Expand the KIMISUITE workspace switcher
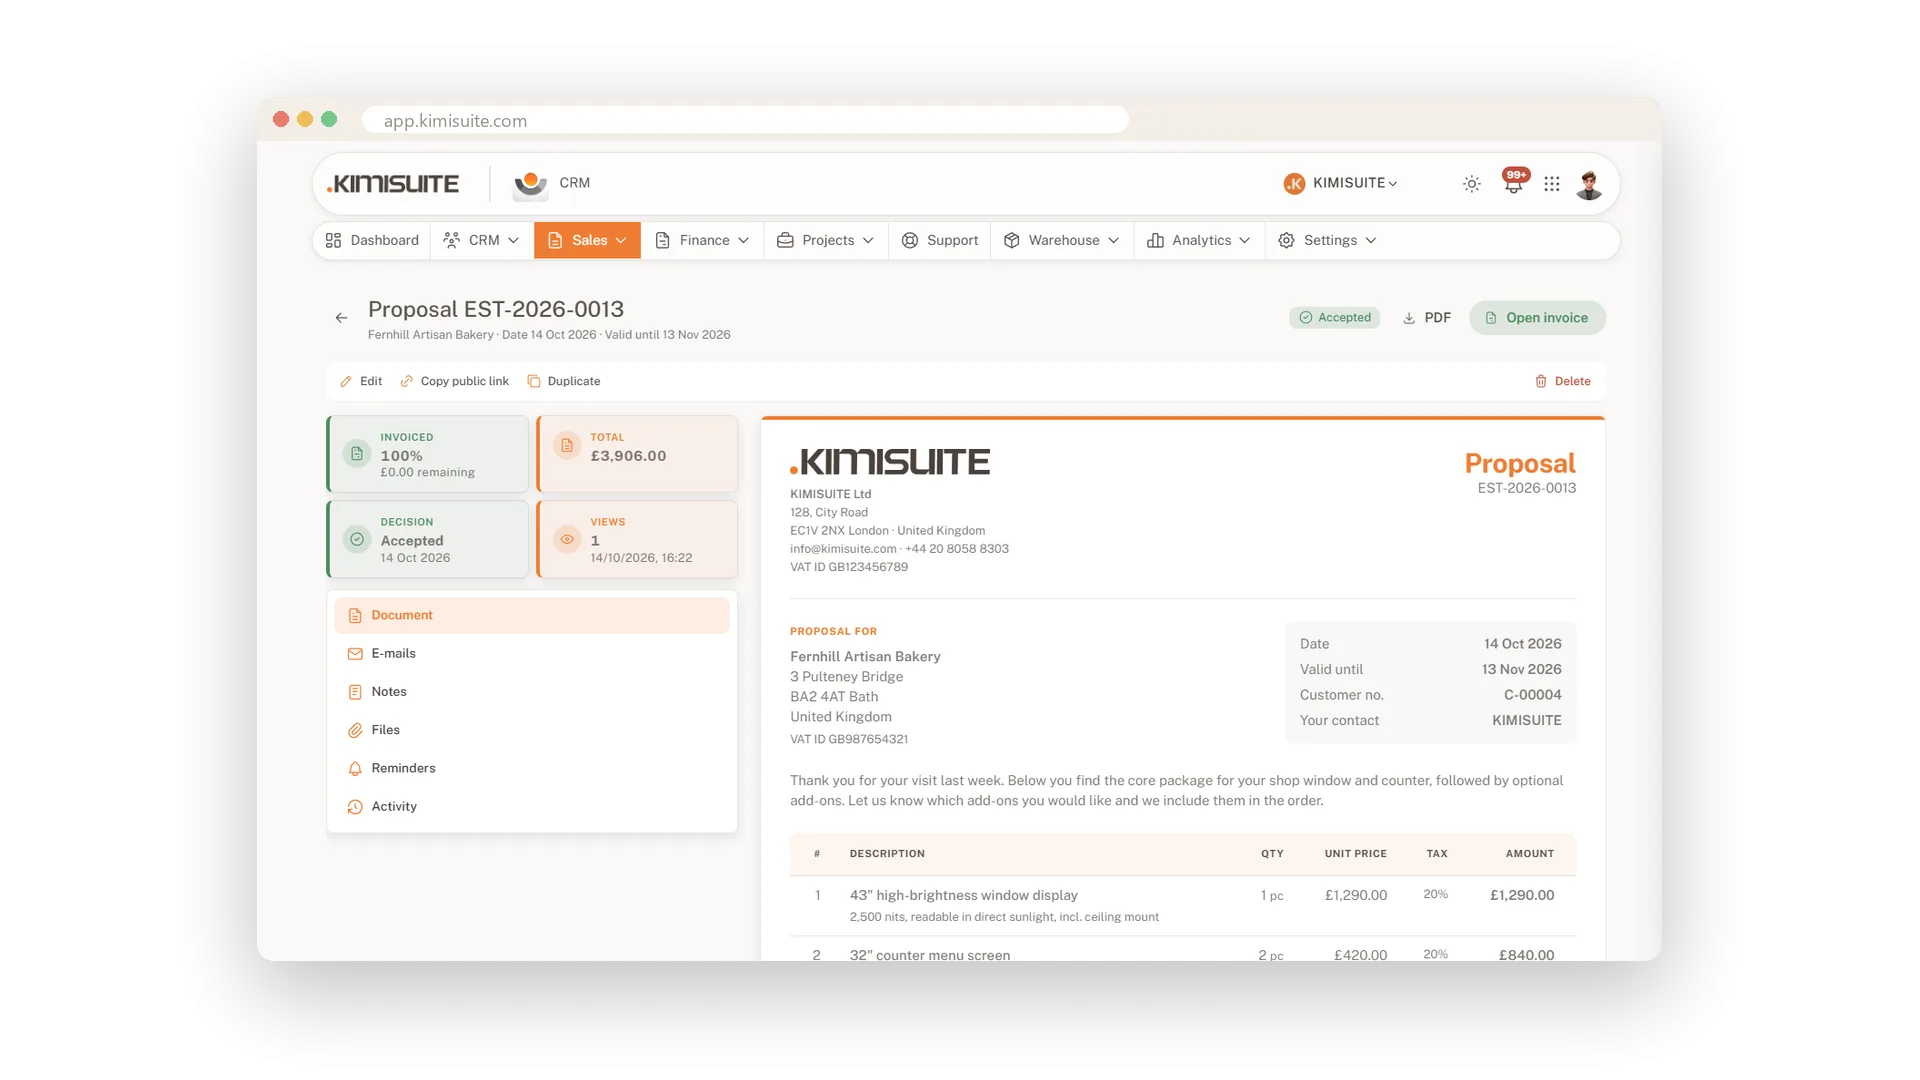 tap(1340, 183)
